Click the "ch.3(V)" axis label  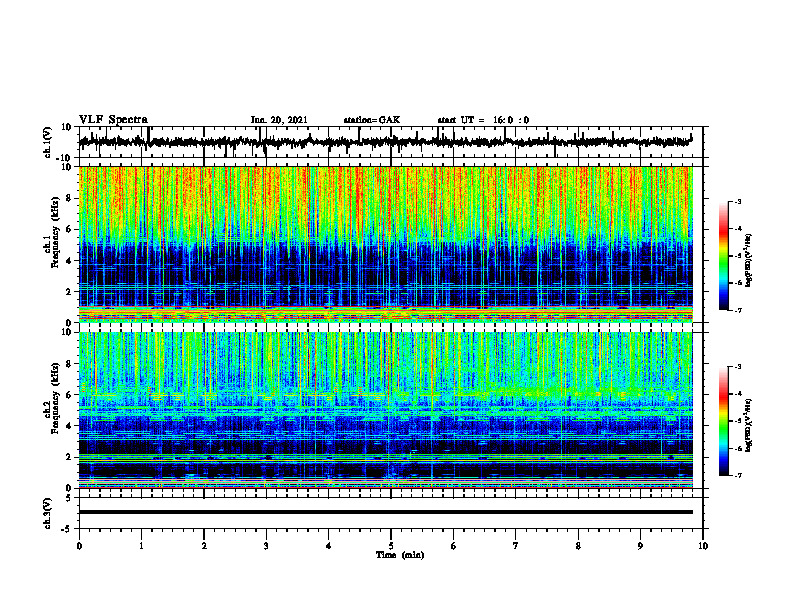pos(48,513)
